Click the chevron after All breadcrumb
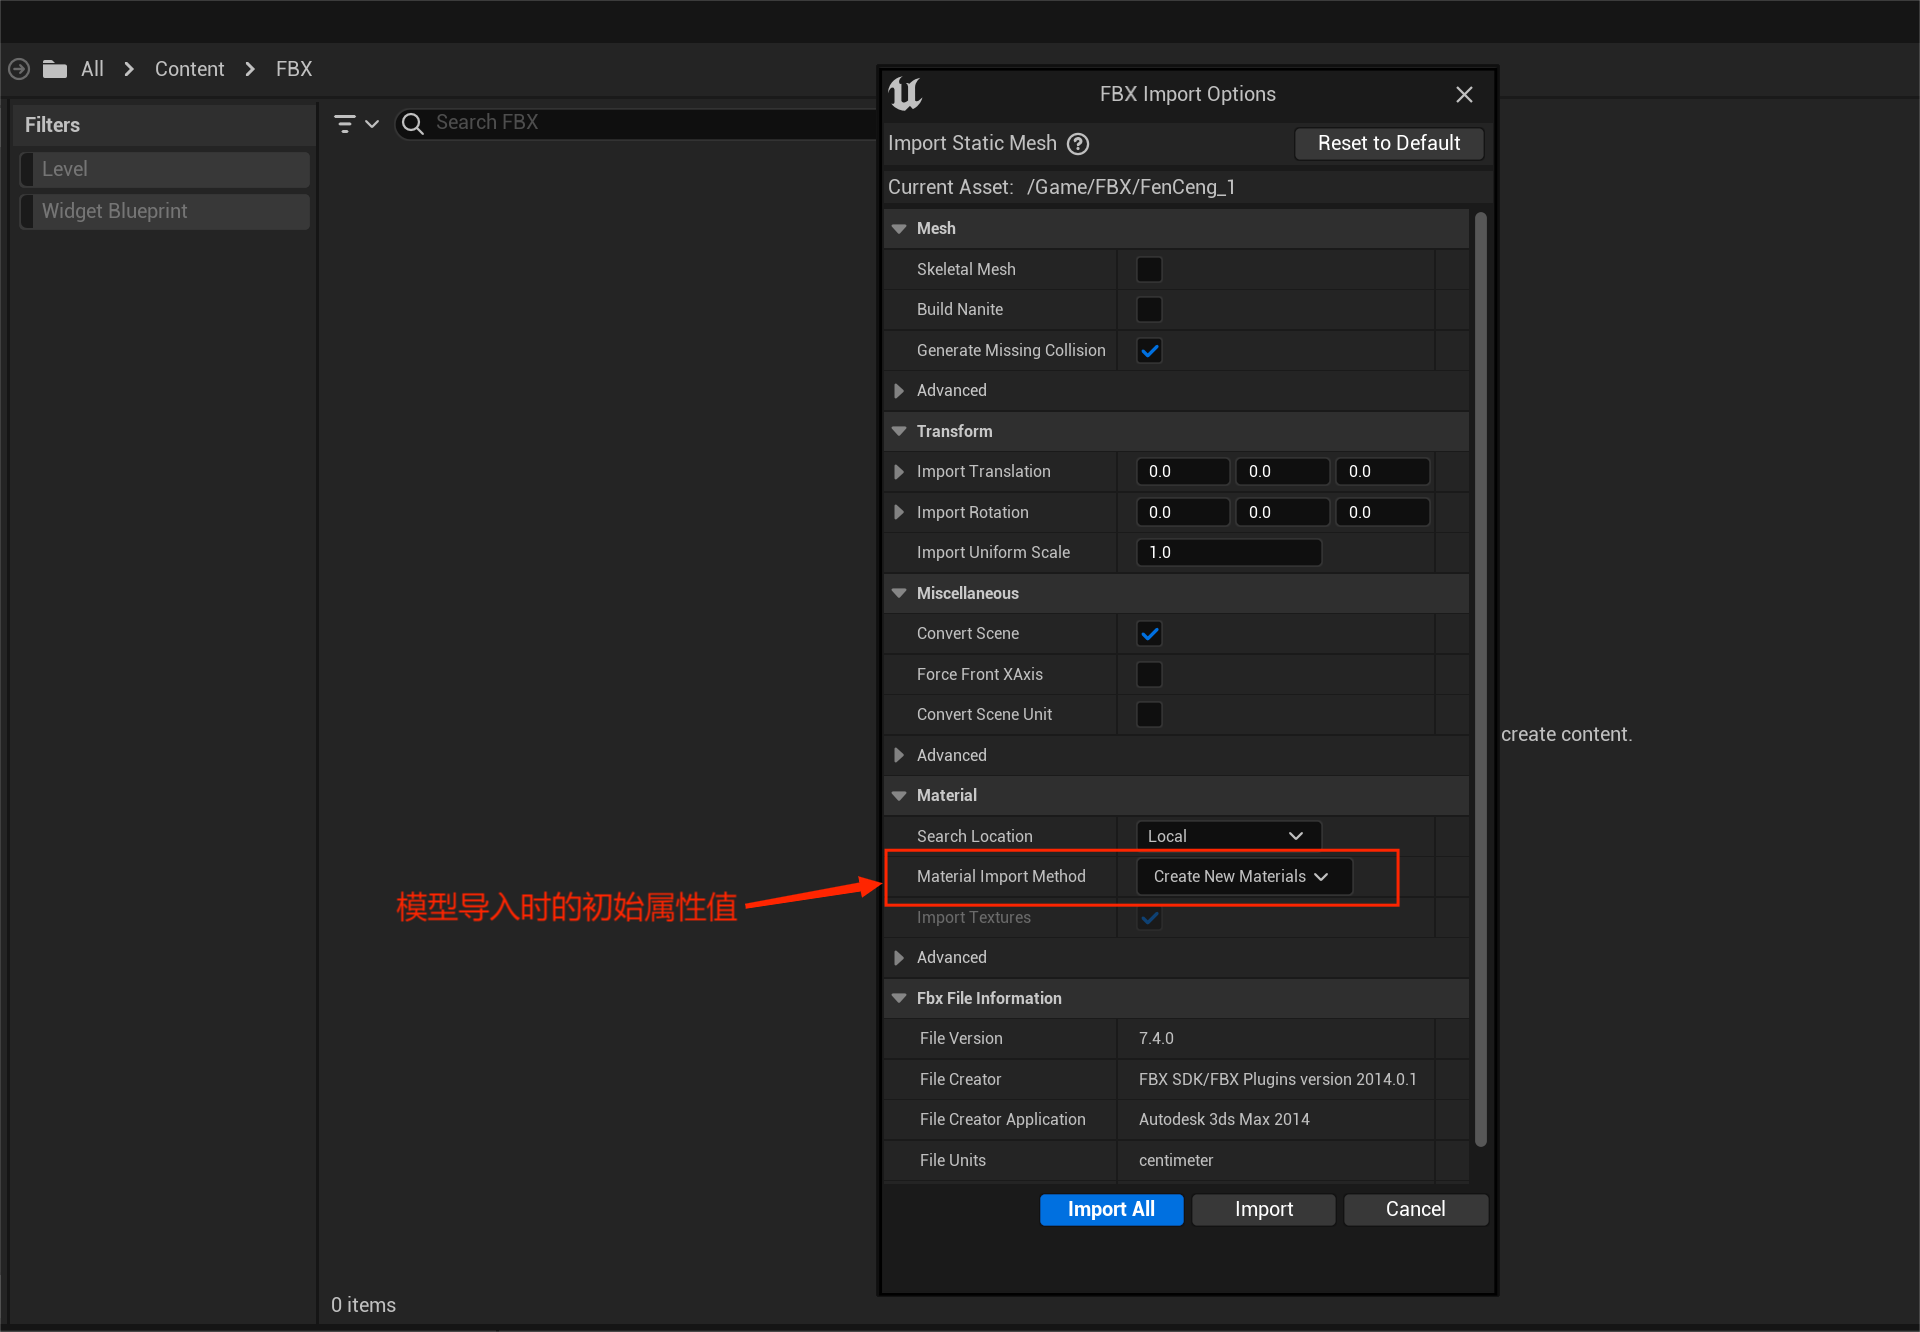The height and width of the screenshot is (1332, 1920). click(x=129, y=69)
